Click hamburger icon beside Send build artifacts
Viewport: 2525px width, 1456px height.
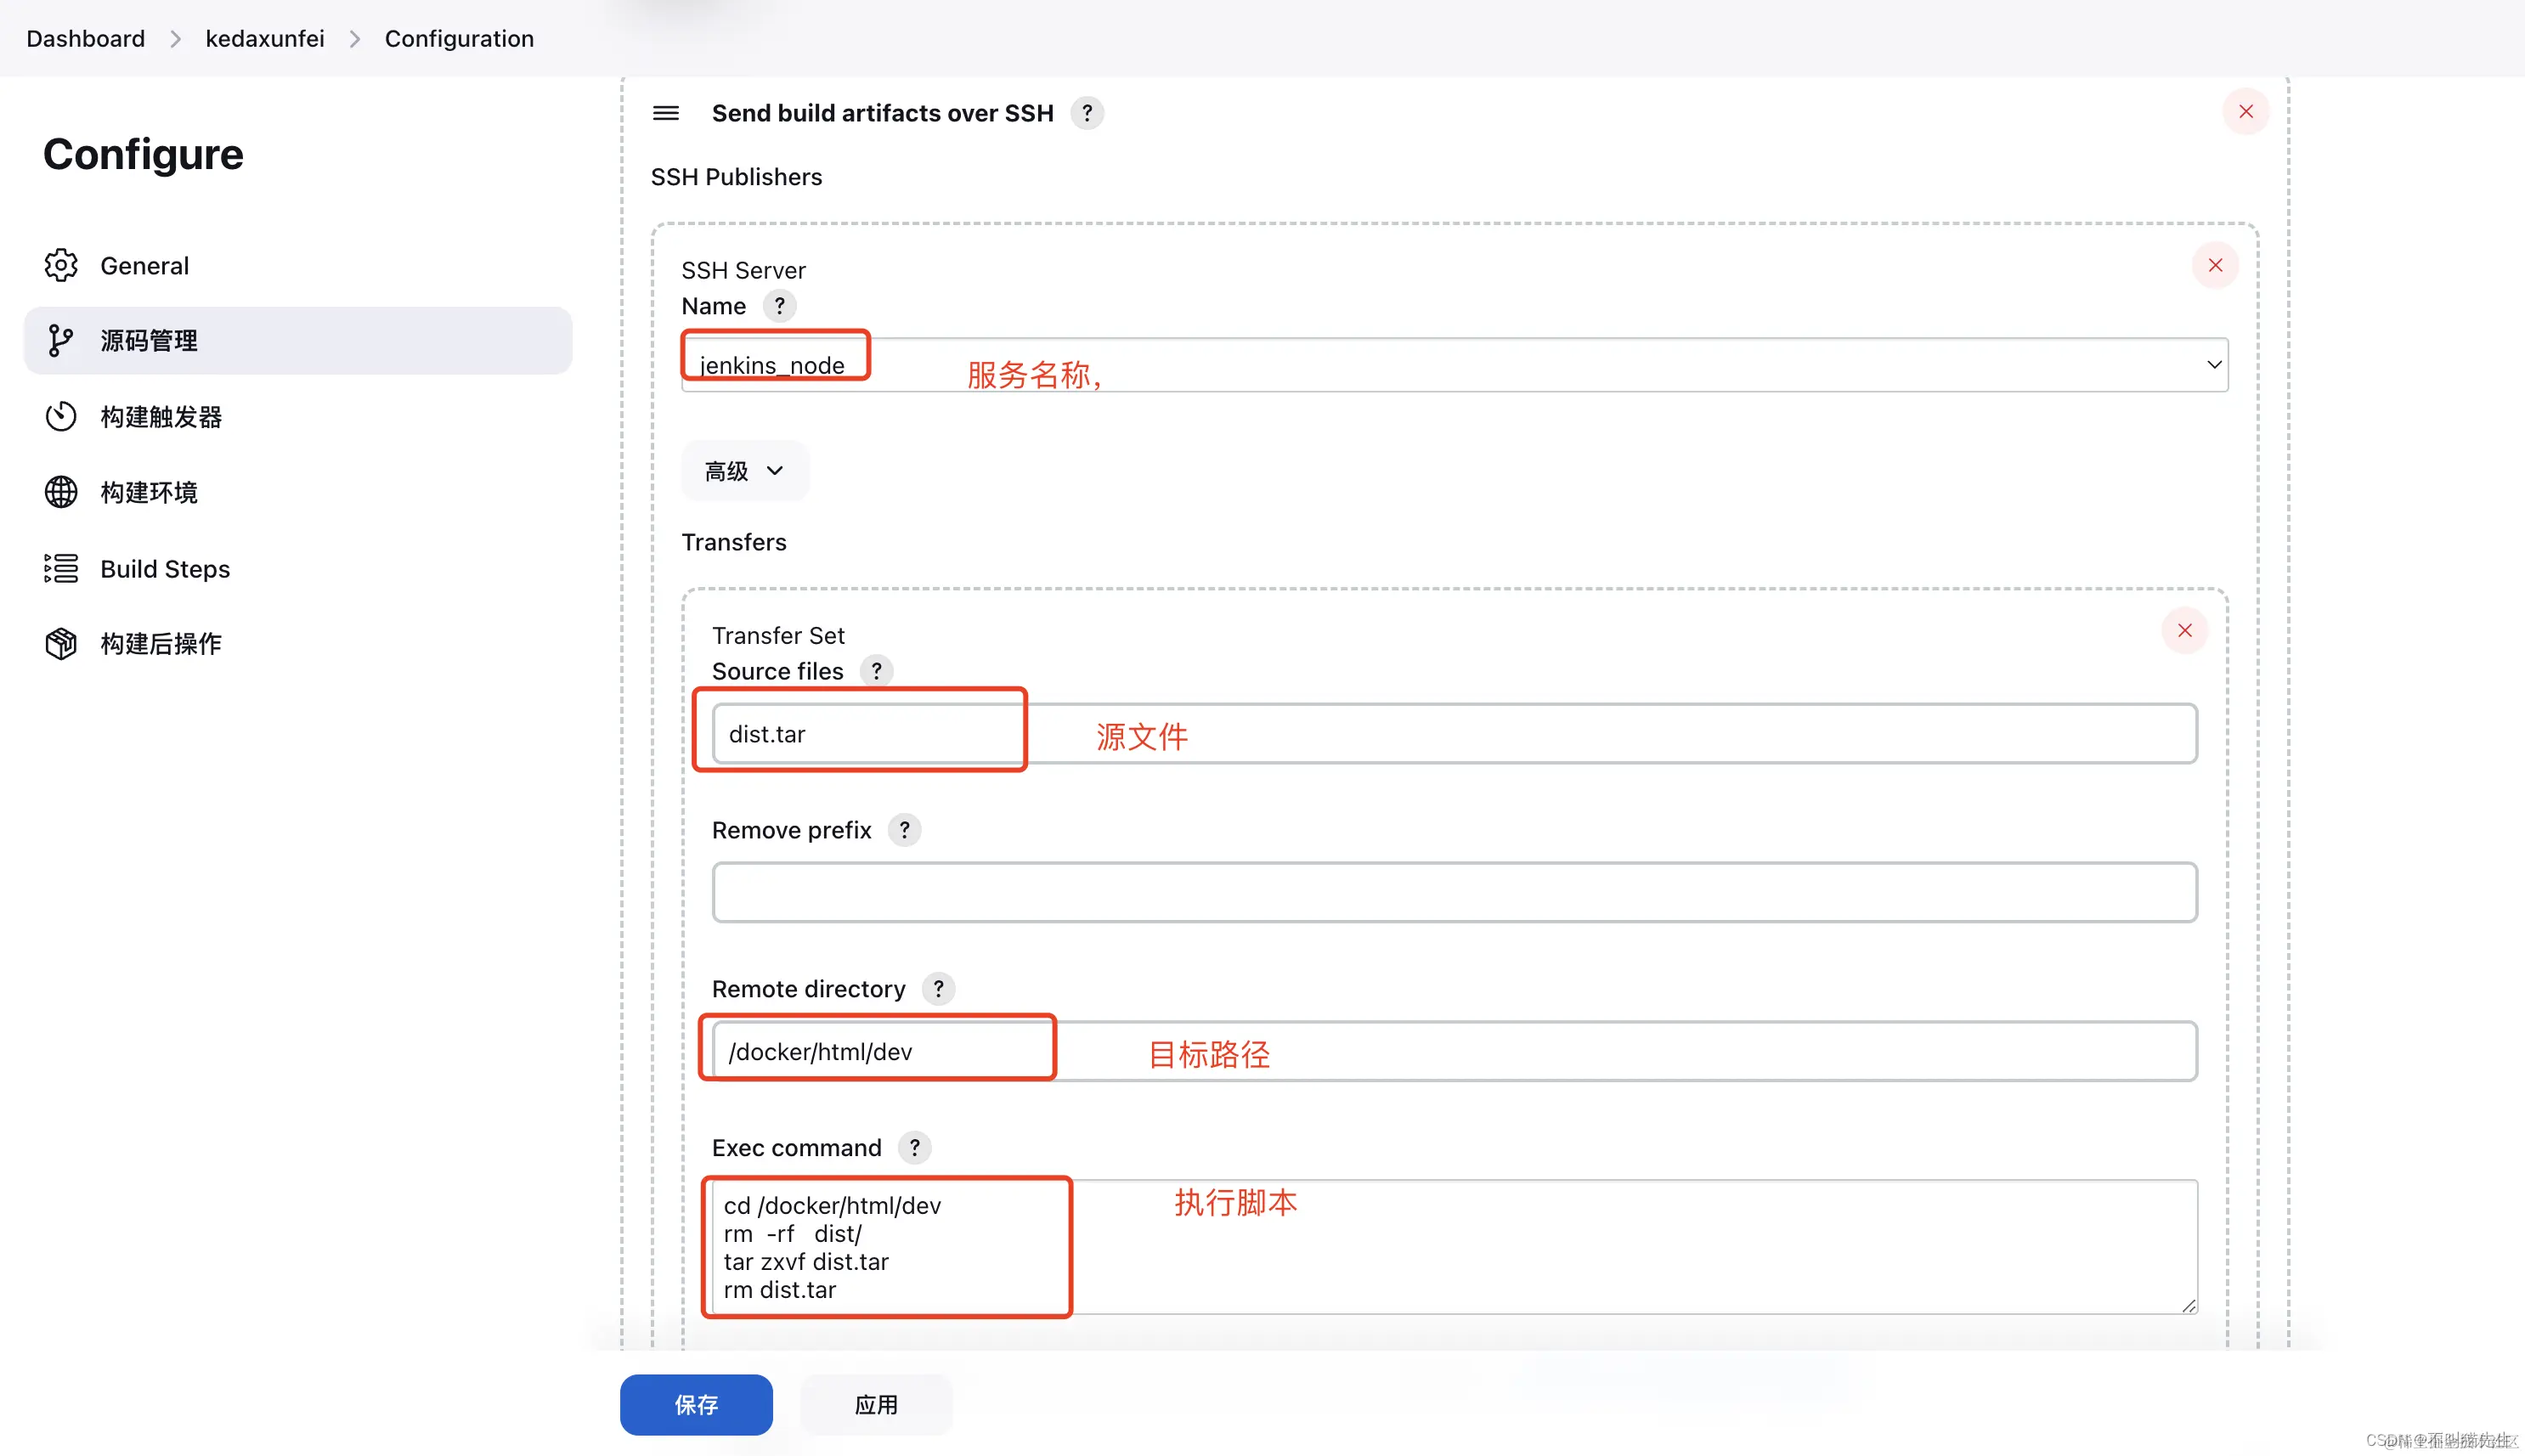pyautogui.click(x=664, y=113)
